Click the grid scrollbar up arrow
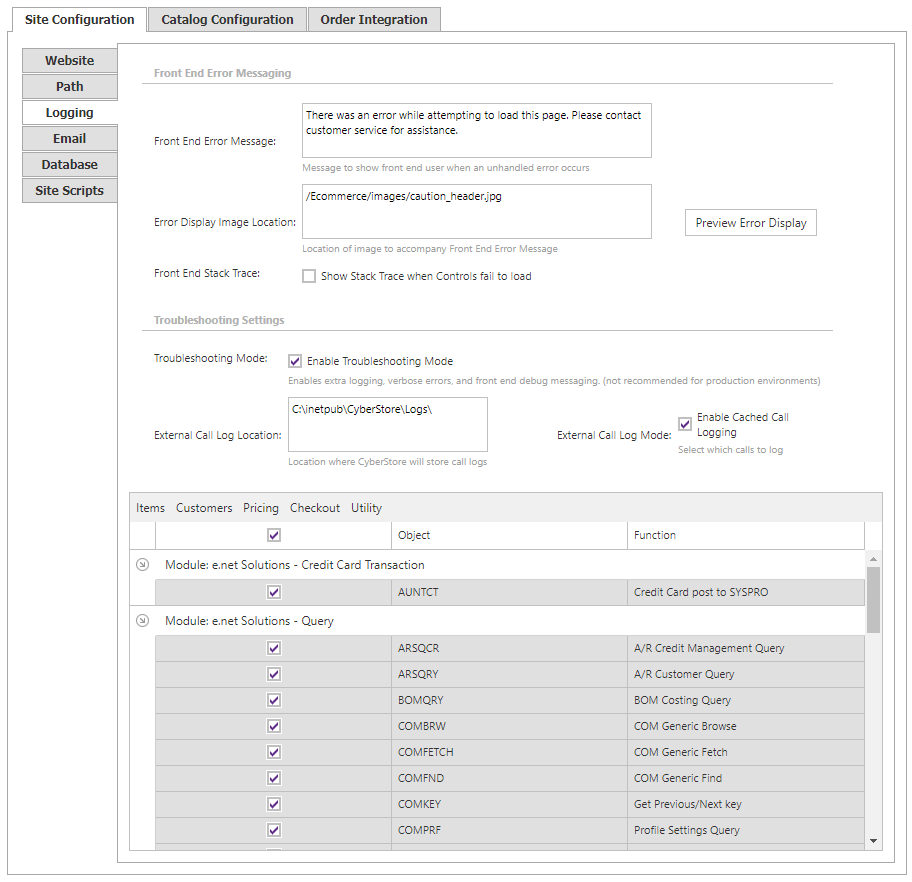The height and width of the screenshot is (882, 912). tap(873, 559)
